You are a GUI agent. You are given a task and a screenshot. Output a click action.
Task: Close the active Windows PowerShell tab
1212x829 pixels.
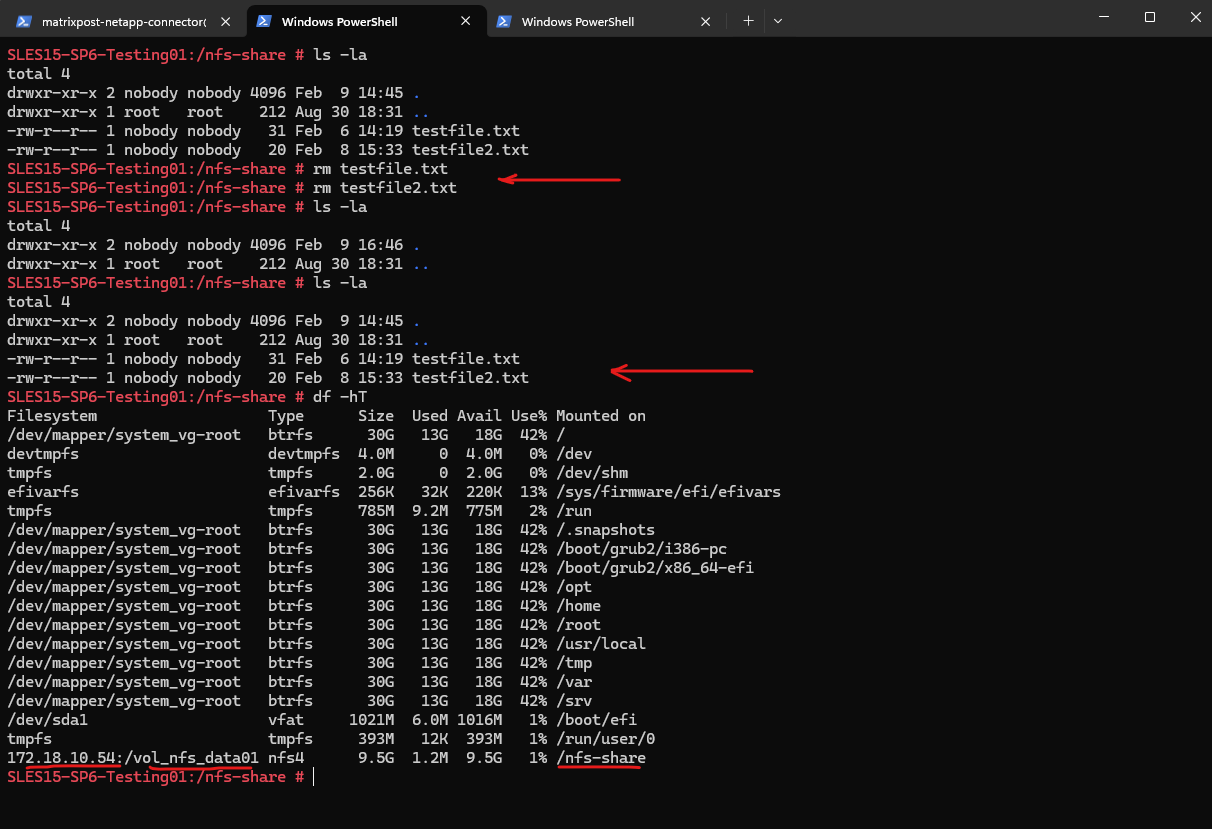tap(466, 21)
